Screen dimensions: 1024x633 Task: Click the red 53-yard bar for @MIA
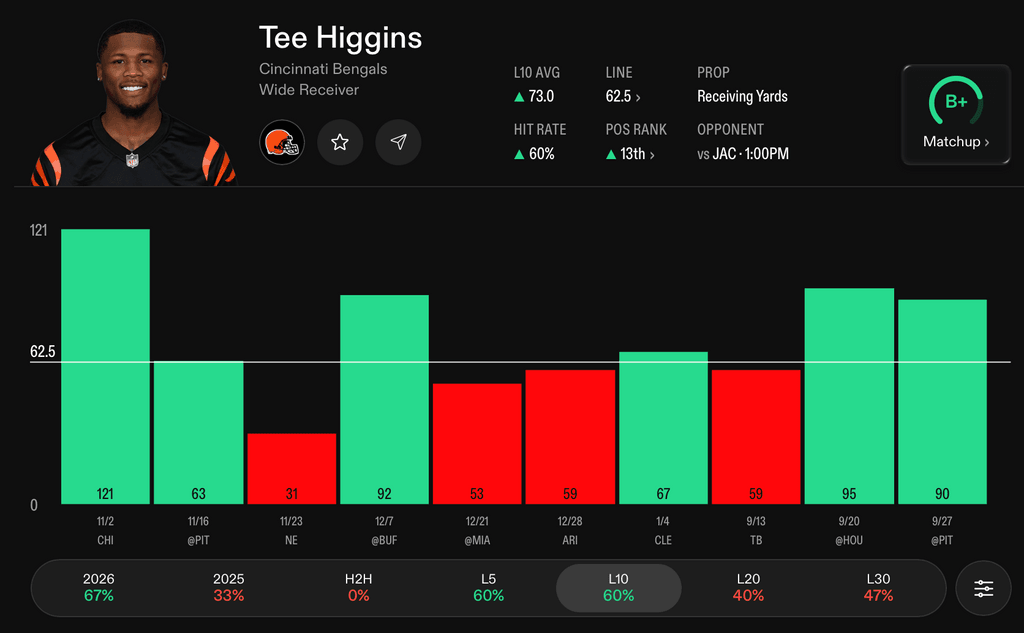477,444
